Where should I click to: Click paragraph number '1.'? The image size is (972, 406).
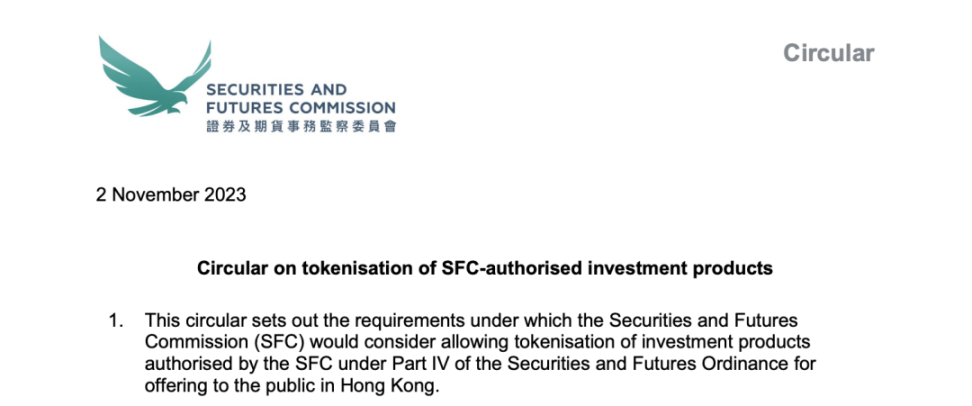coord(116,321)
